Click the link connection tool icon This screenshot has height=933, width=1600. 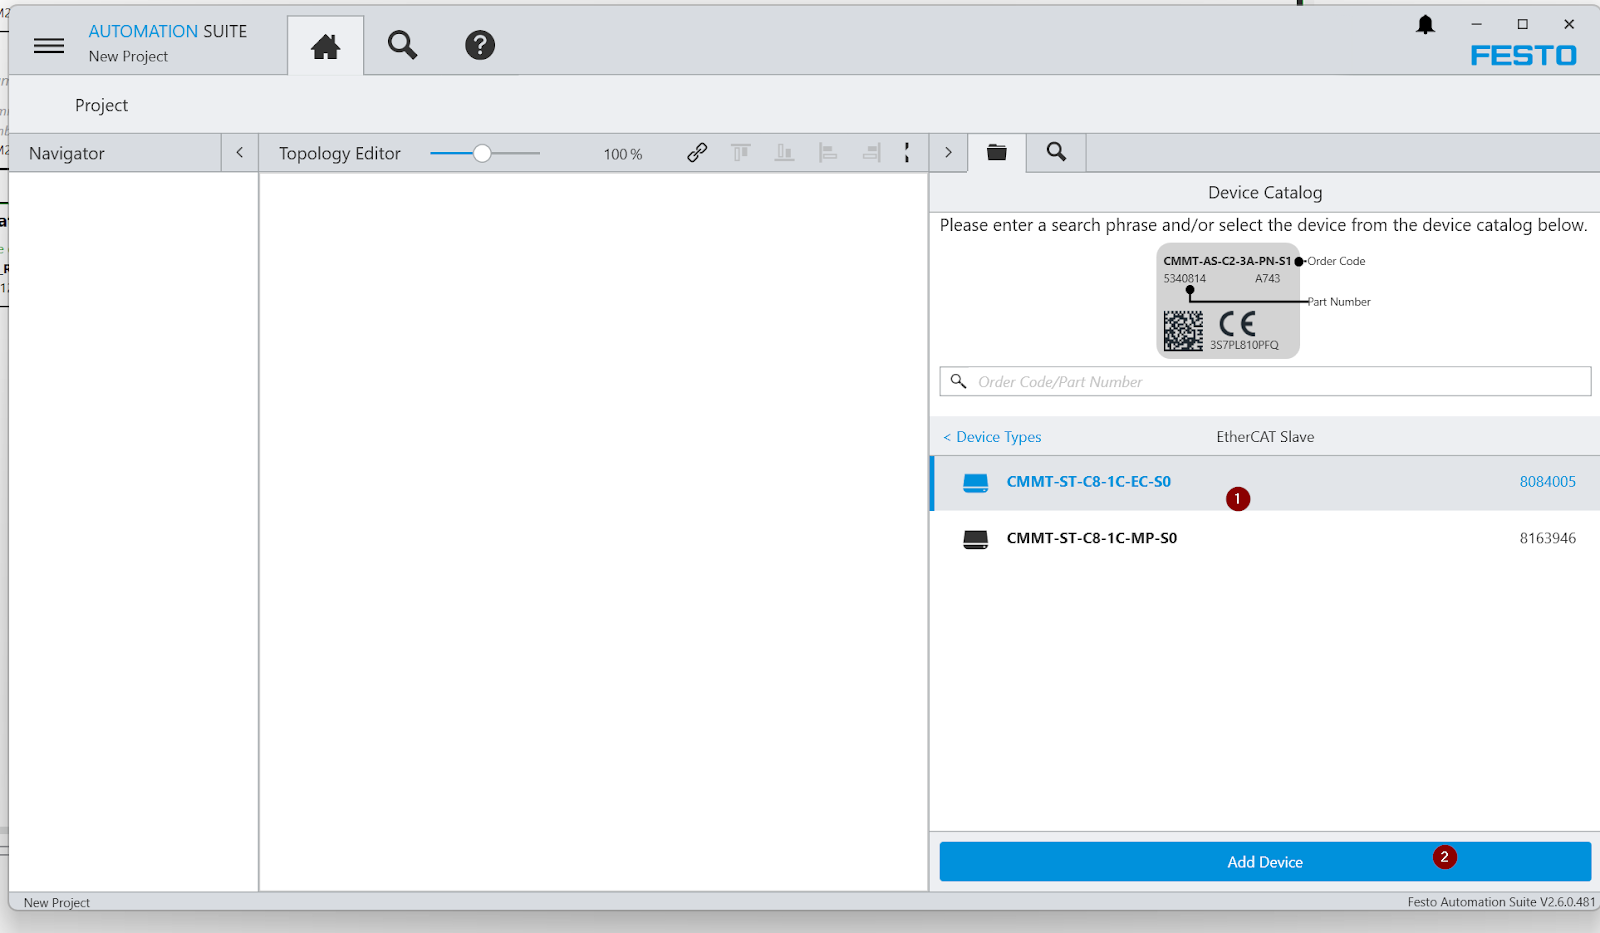697,153
